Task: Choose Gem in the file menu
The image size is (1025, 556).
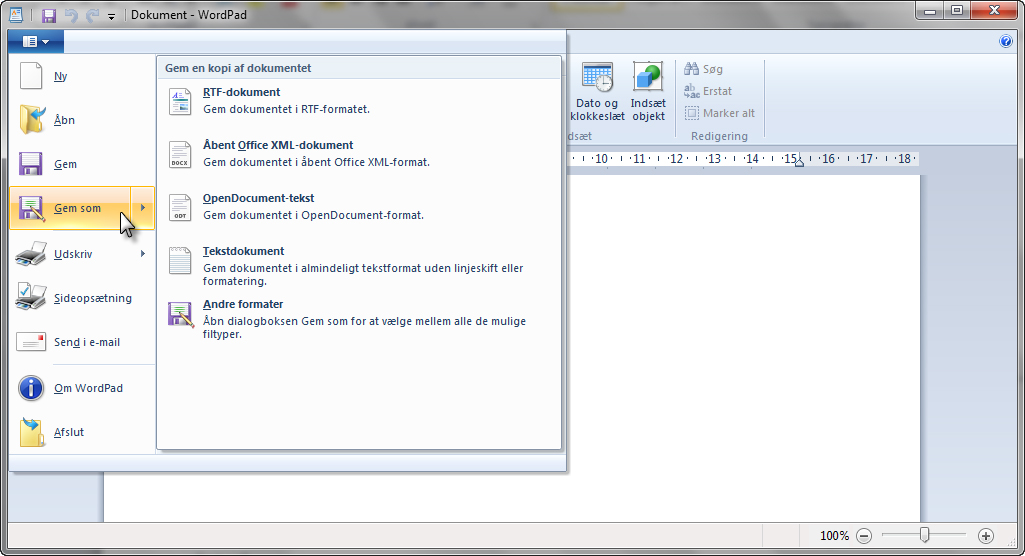Action: click(82, 164)
